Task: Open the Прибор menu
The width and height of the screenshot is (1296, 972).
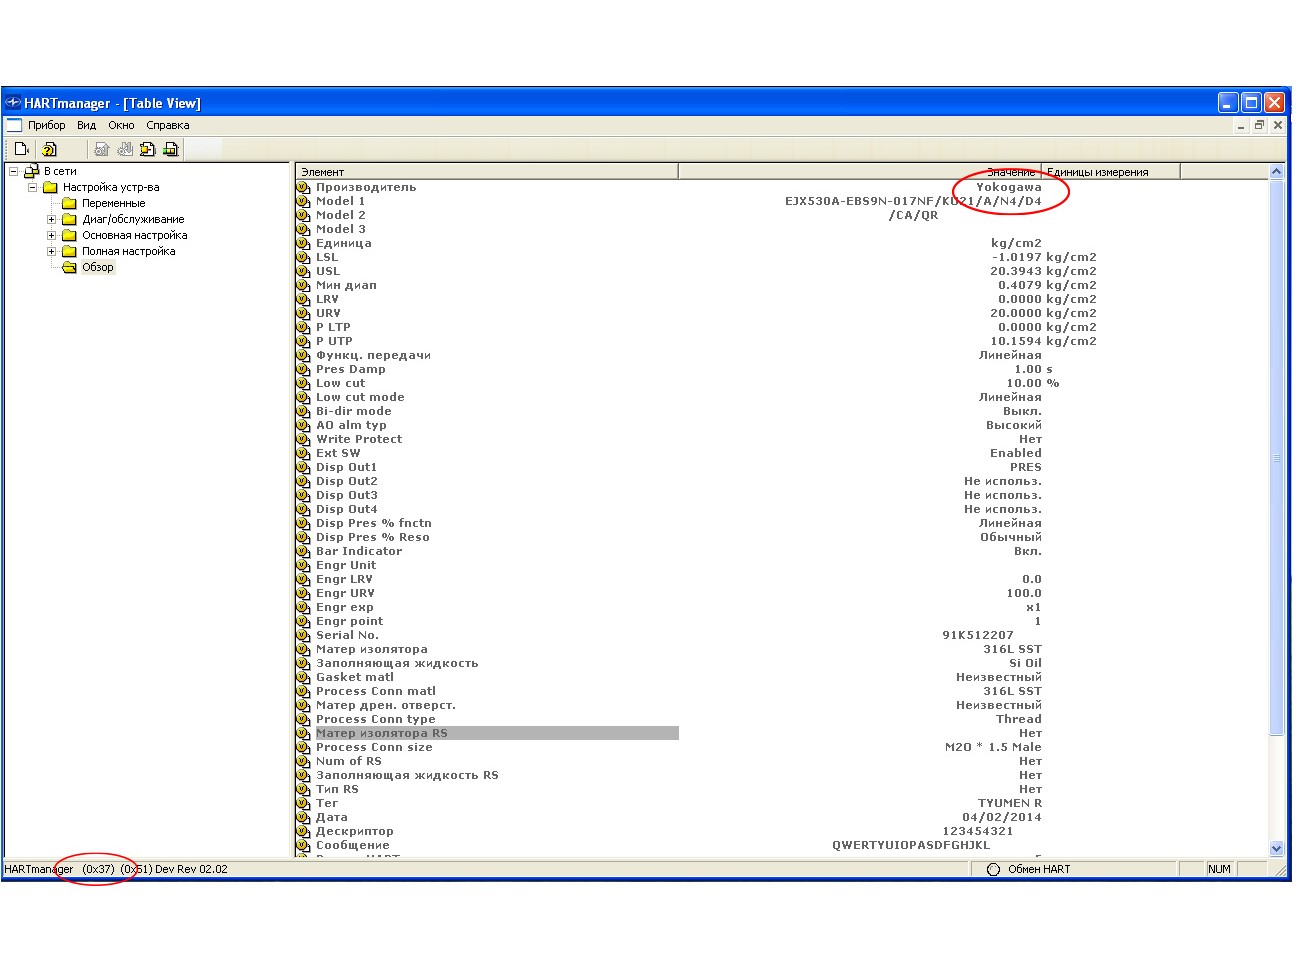Action: click(46, 125)
